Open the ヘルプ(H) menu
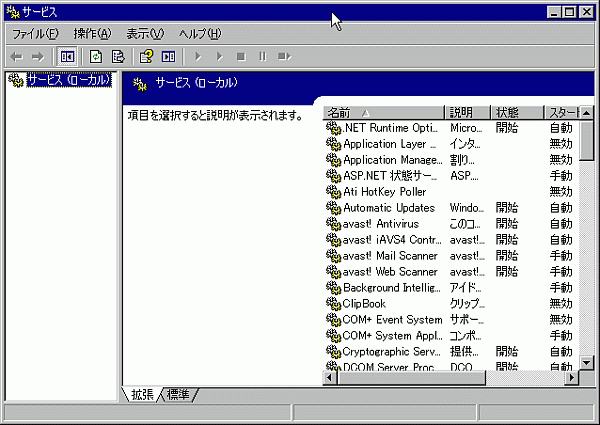Screen dimensions: 600x425 pyautogui.click(x=200, y=34)
